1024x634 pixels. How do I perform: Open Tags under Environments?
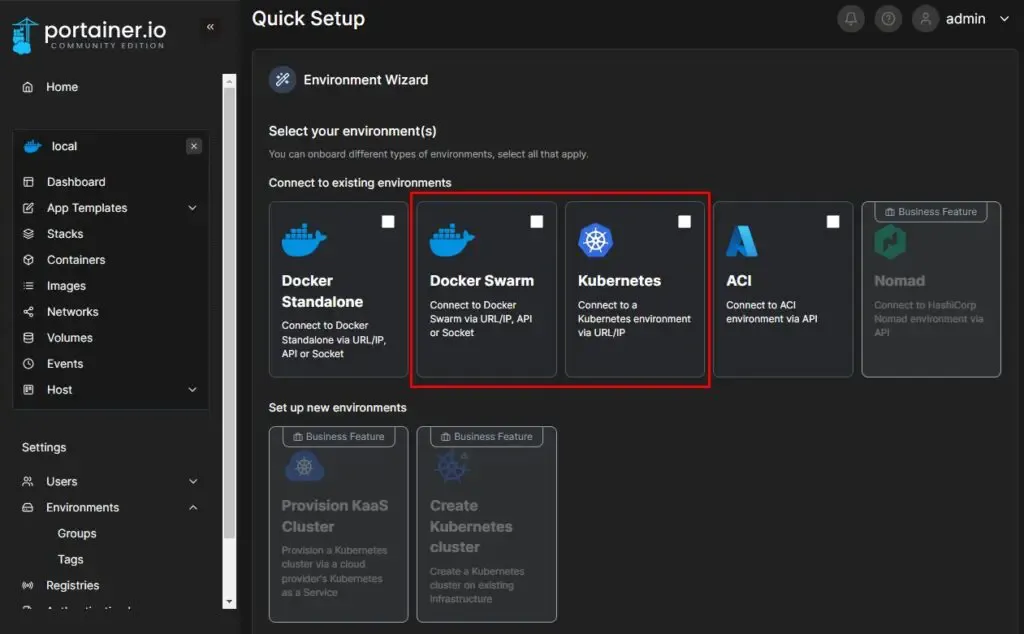70,560
